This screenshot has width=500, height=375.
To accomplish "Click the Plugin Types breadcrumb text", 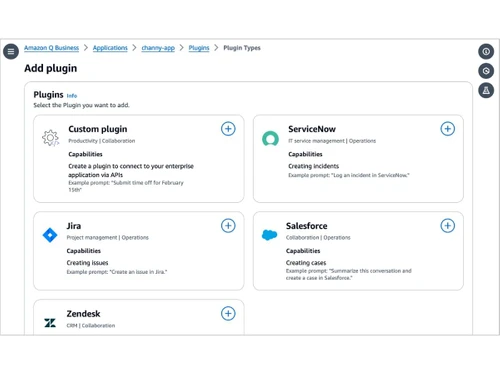I will tap(242, 48).
